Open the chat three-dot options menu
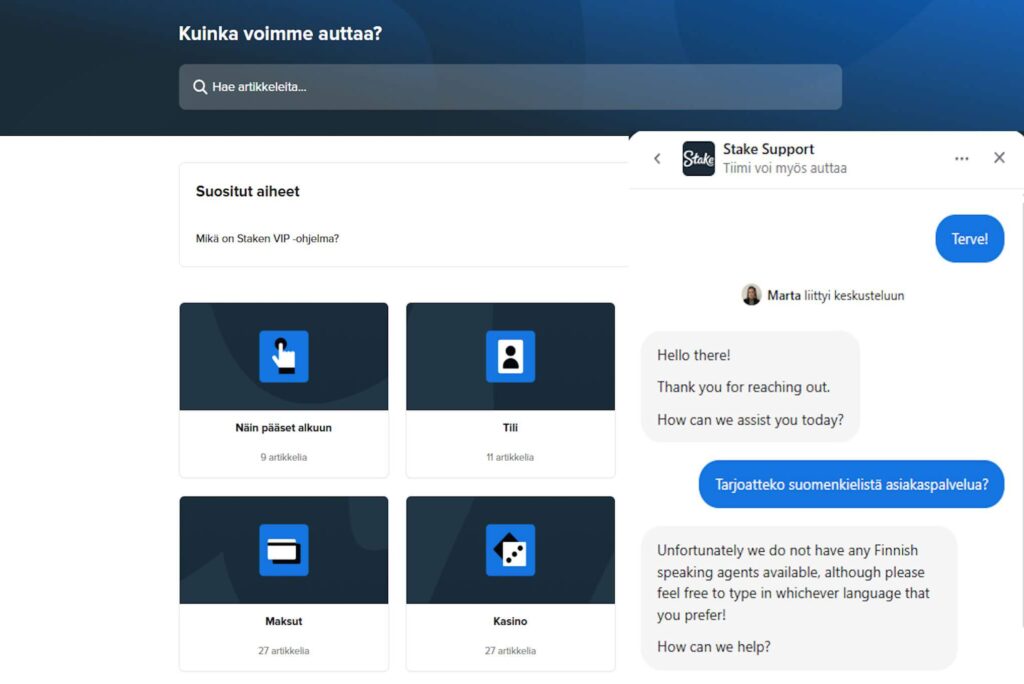 (961, 158)
